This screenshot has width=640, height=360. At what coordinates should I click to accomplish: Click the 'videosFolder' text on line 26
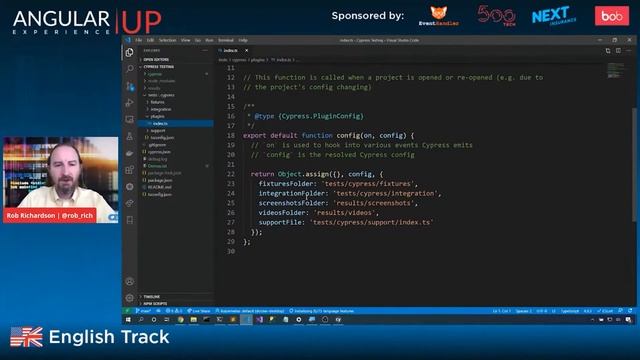click(x=282, y=213)
